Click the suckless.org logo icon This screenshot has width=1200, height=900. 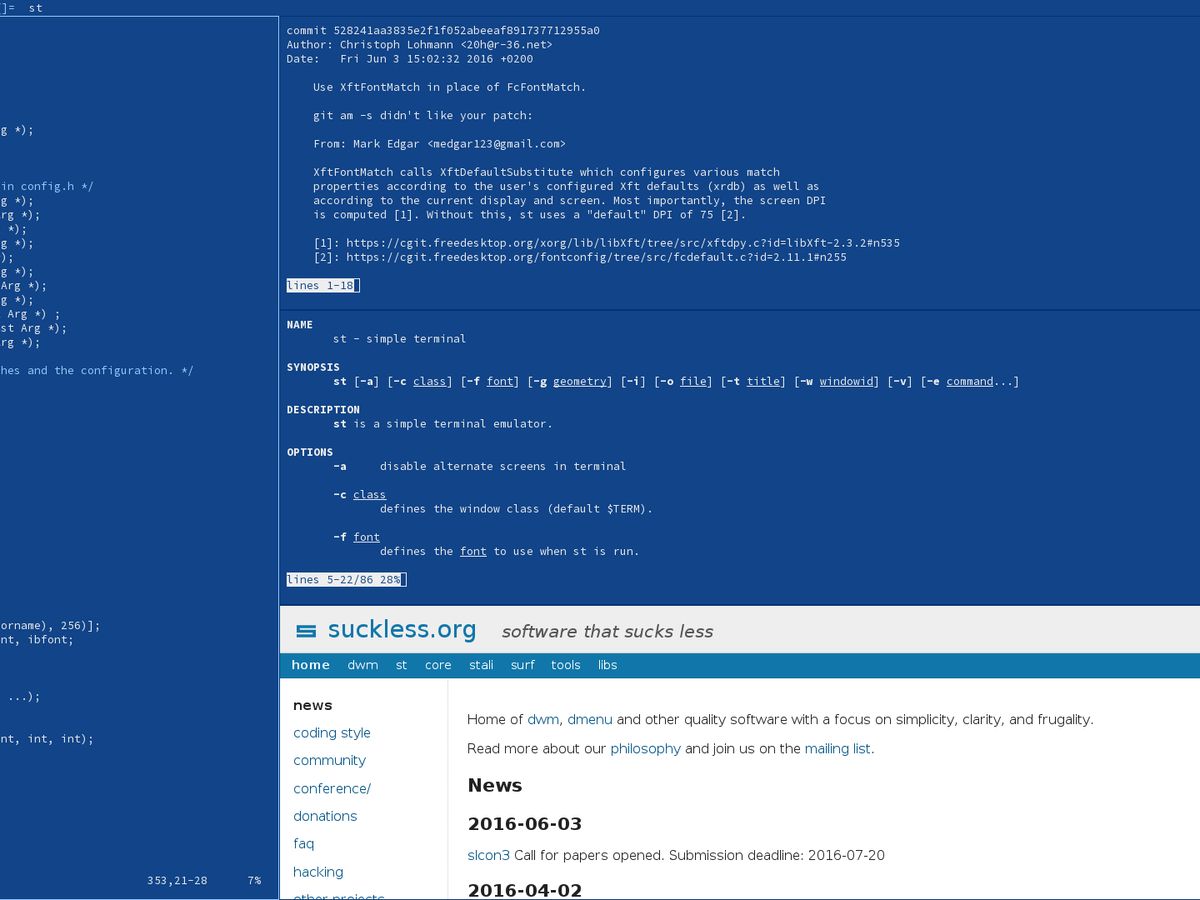[x=307, y=631]
